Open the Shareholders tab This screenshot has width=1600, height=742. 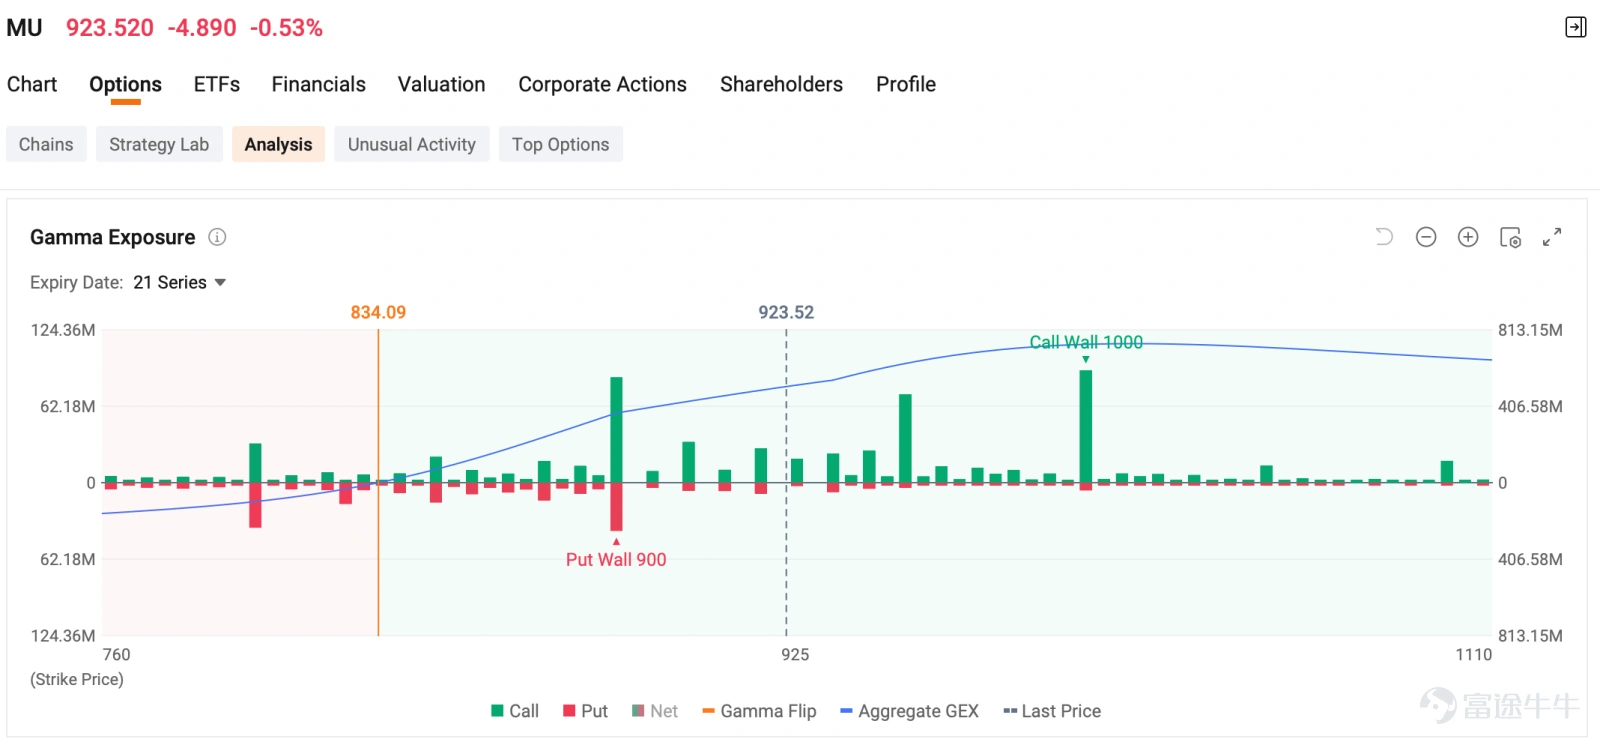click(x=782, y=84)
